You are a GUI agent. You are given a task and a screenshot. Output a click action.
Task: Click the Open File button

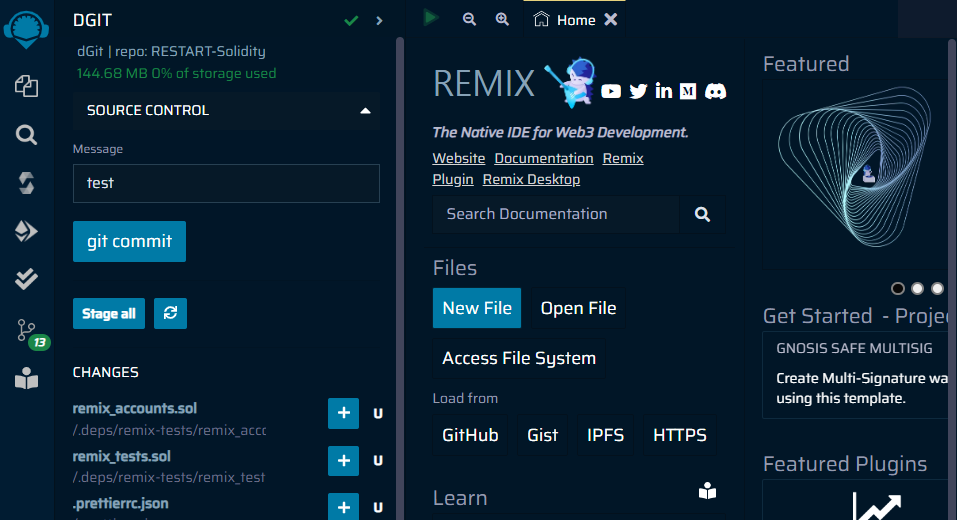click(x=579, y=308)
